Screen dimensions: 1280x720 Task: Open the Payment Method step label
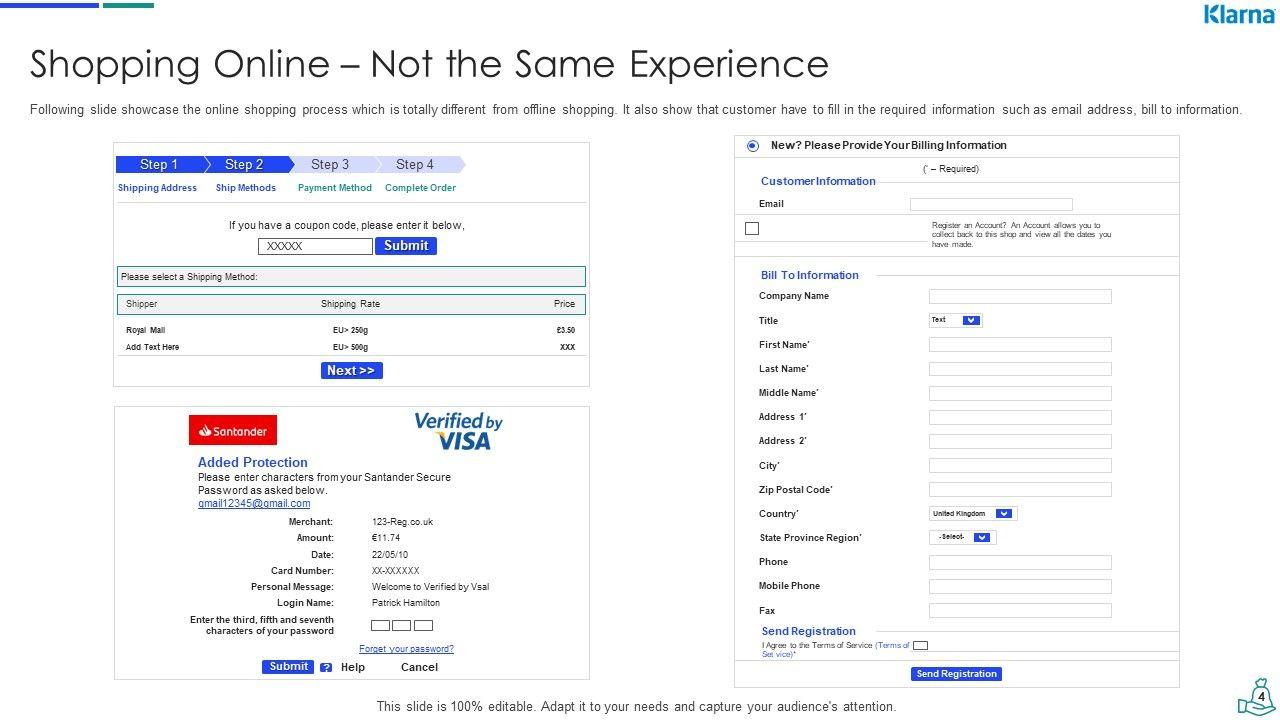point(335,188)
